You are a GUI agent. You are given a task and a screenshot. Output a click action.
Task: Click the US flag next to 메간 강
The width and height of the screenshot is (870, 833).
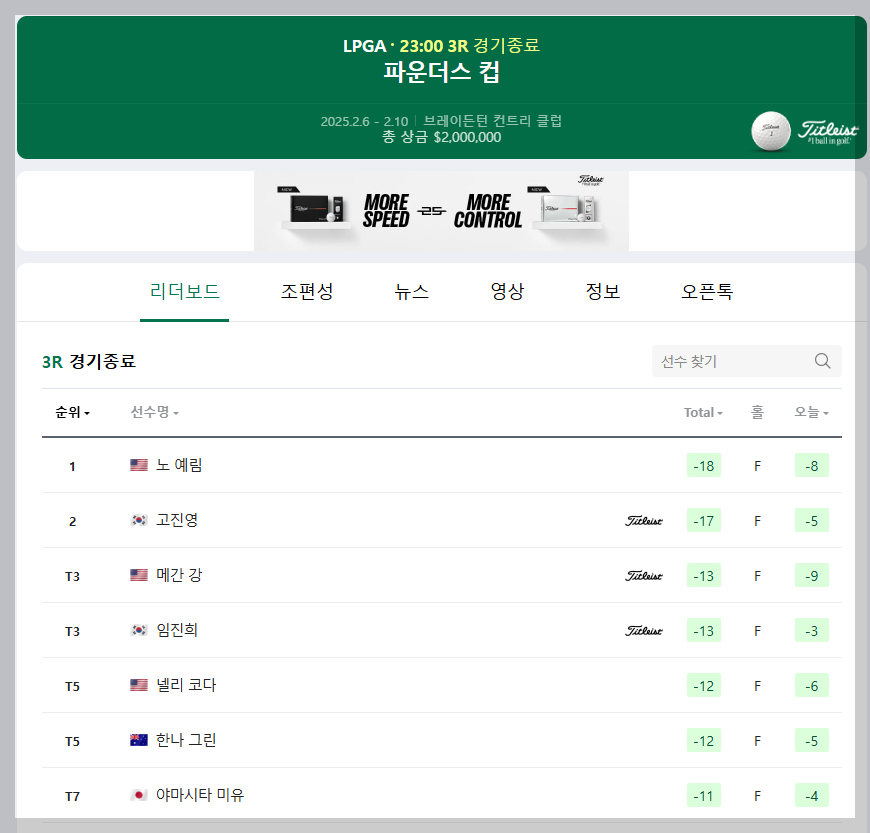139,575
